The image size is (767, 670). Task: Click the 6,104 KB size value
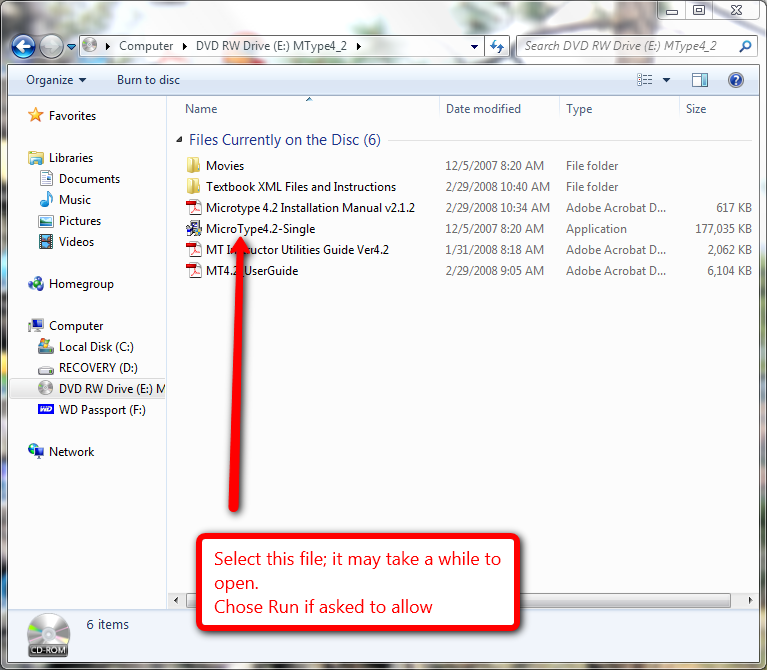pos(729,270)
